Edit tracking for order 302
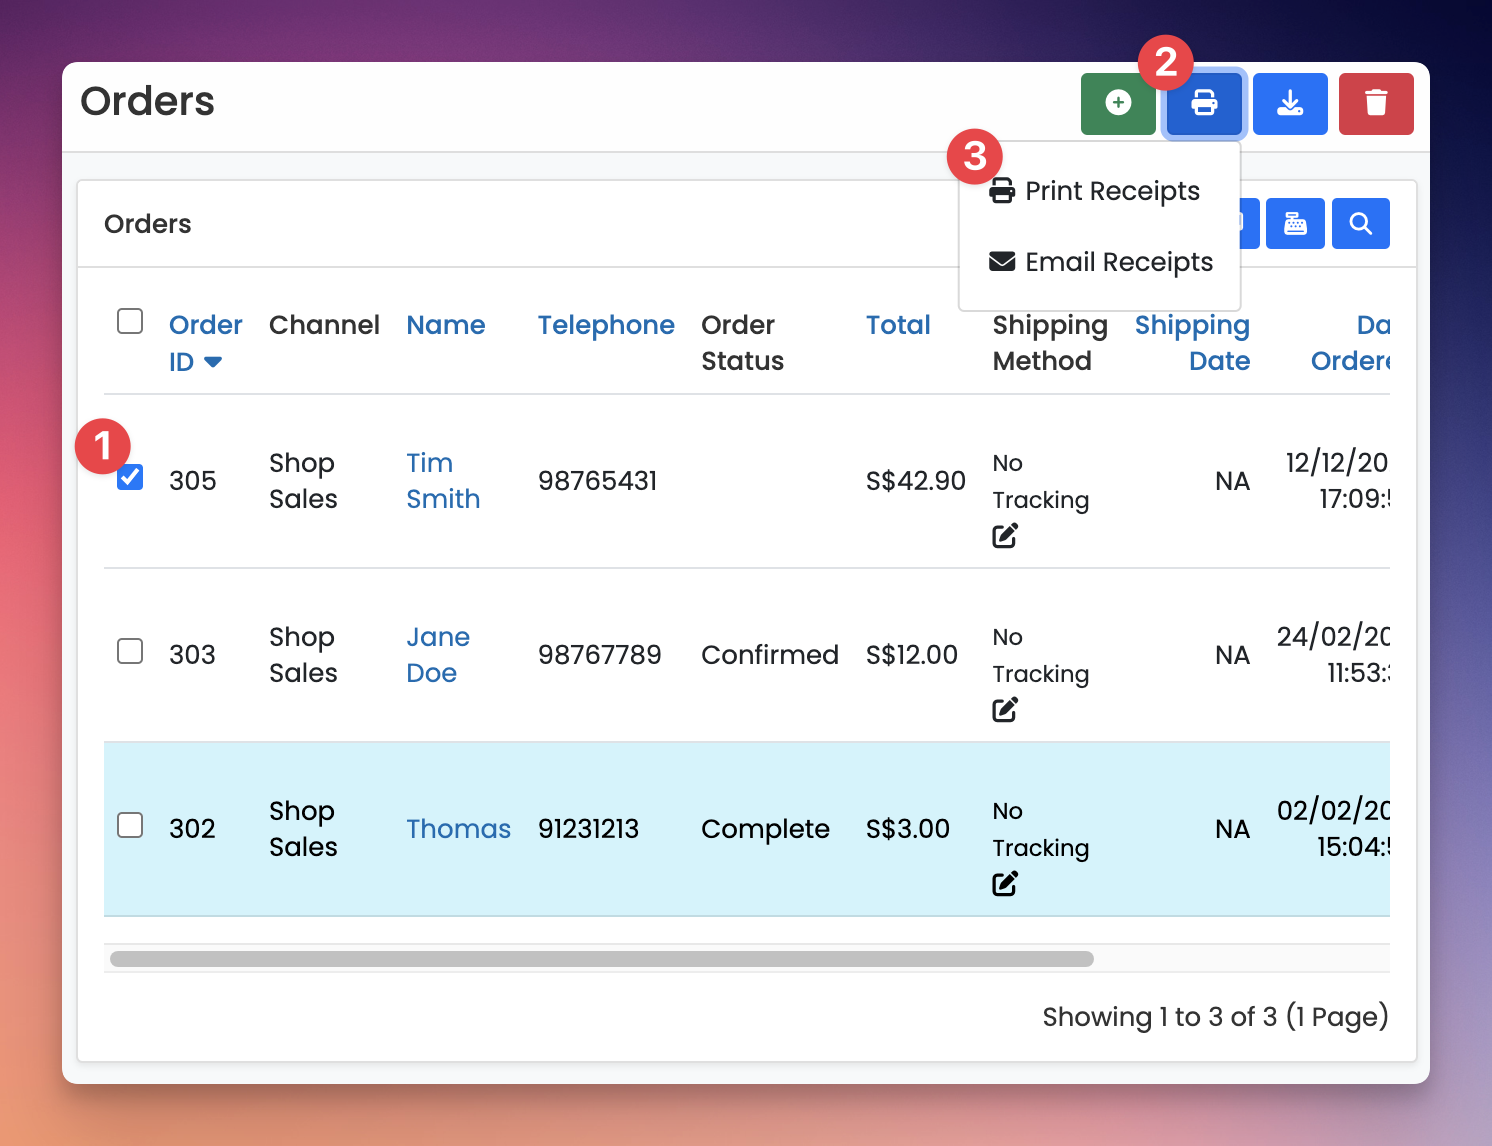 tap(1005, 884)
